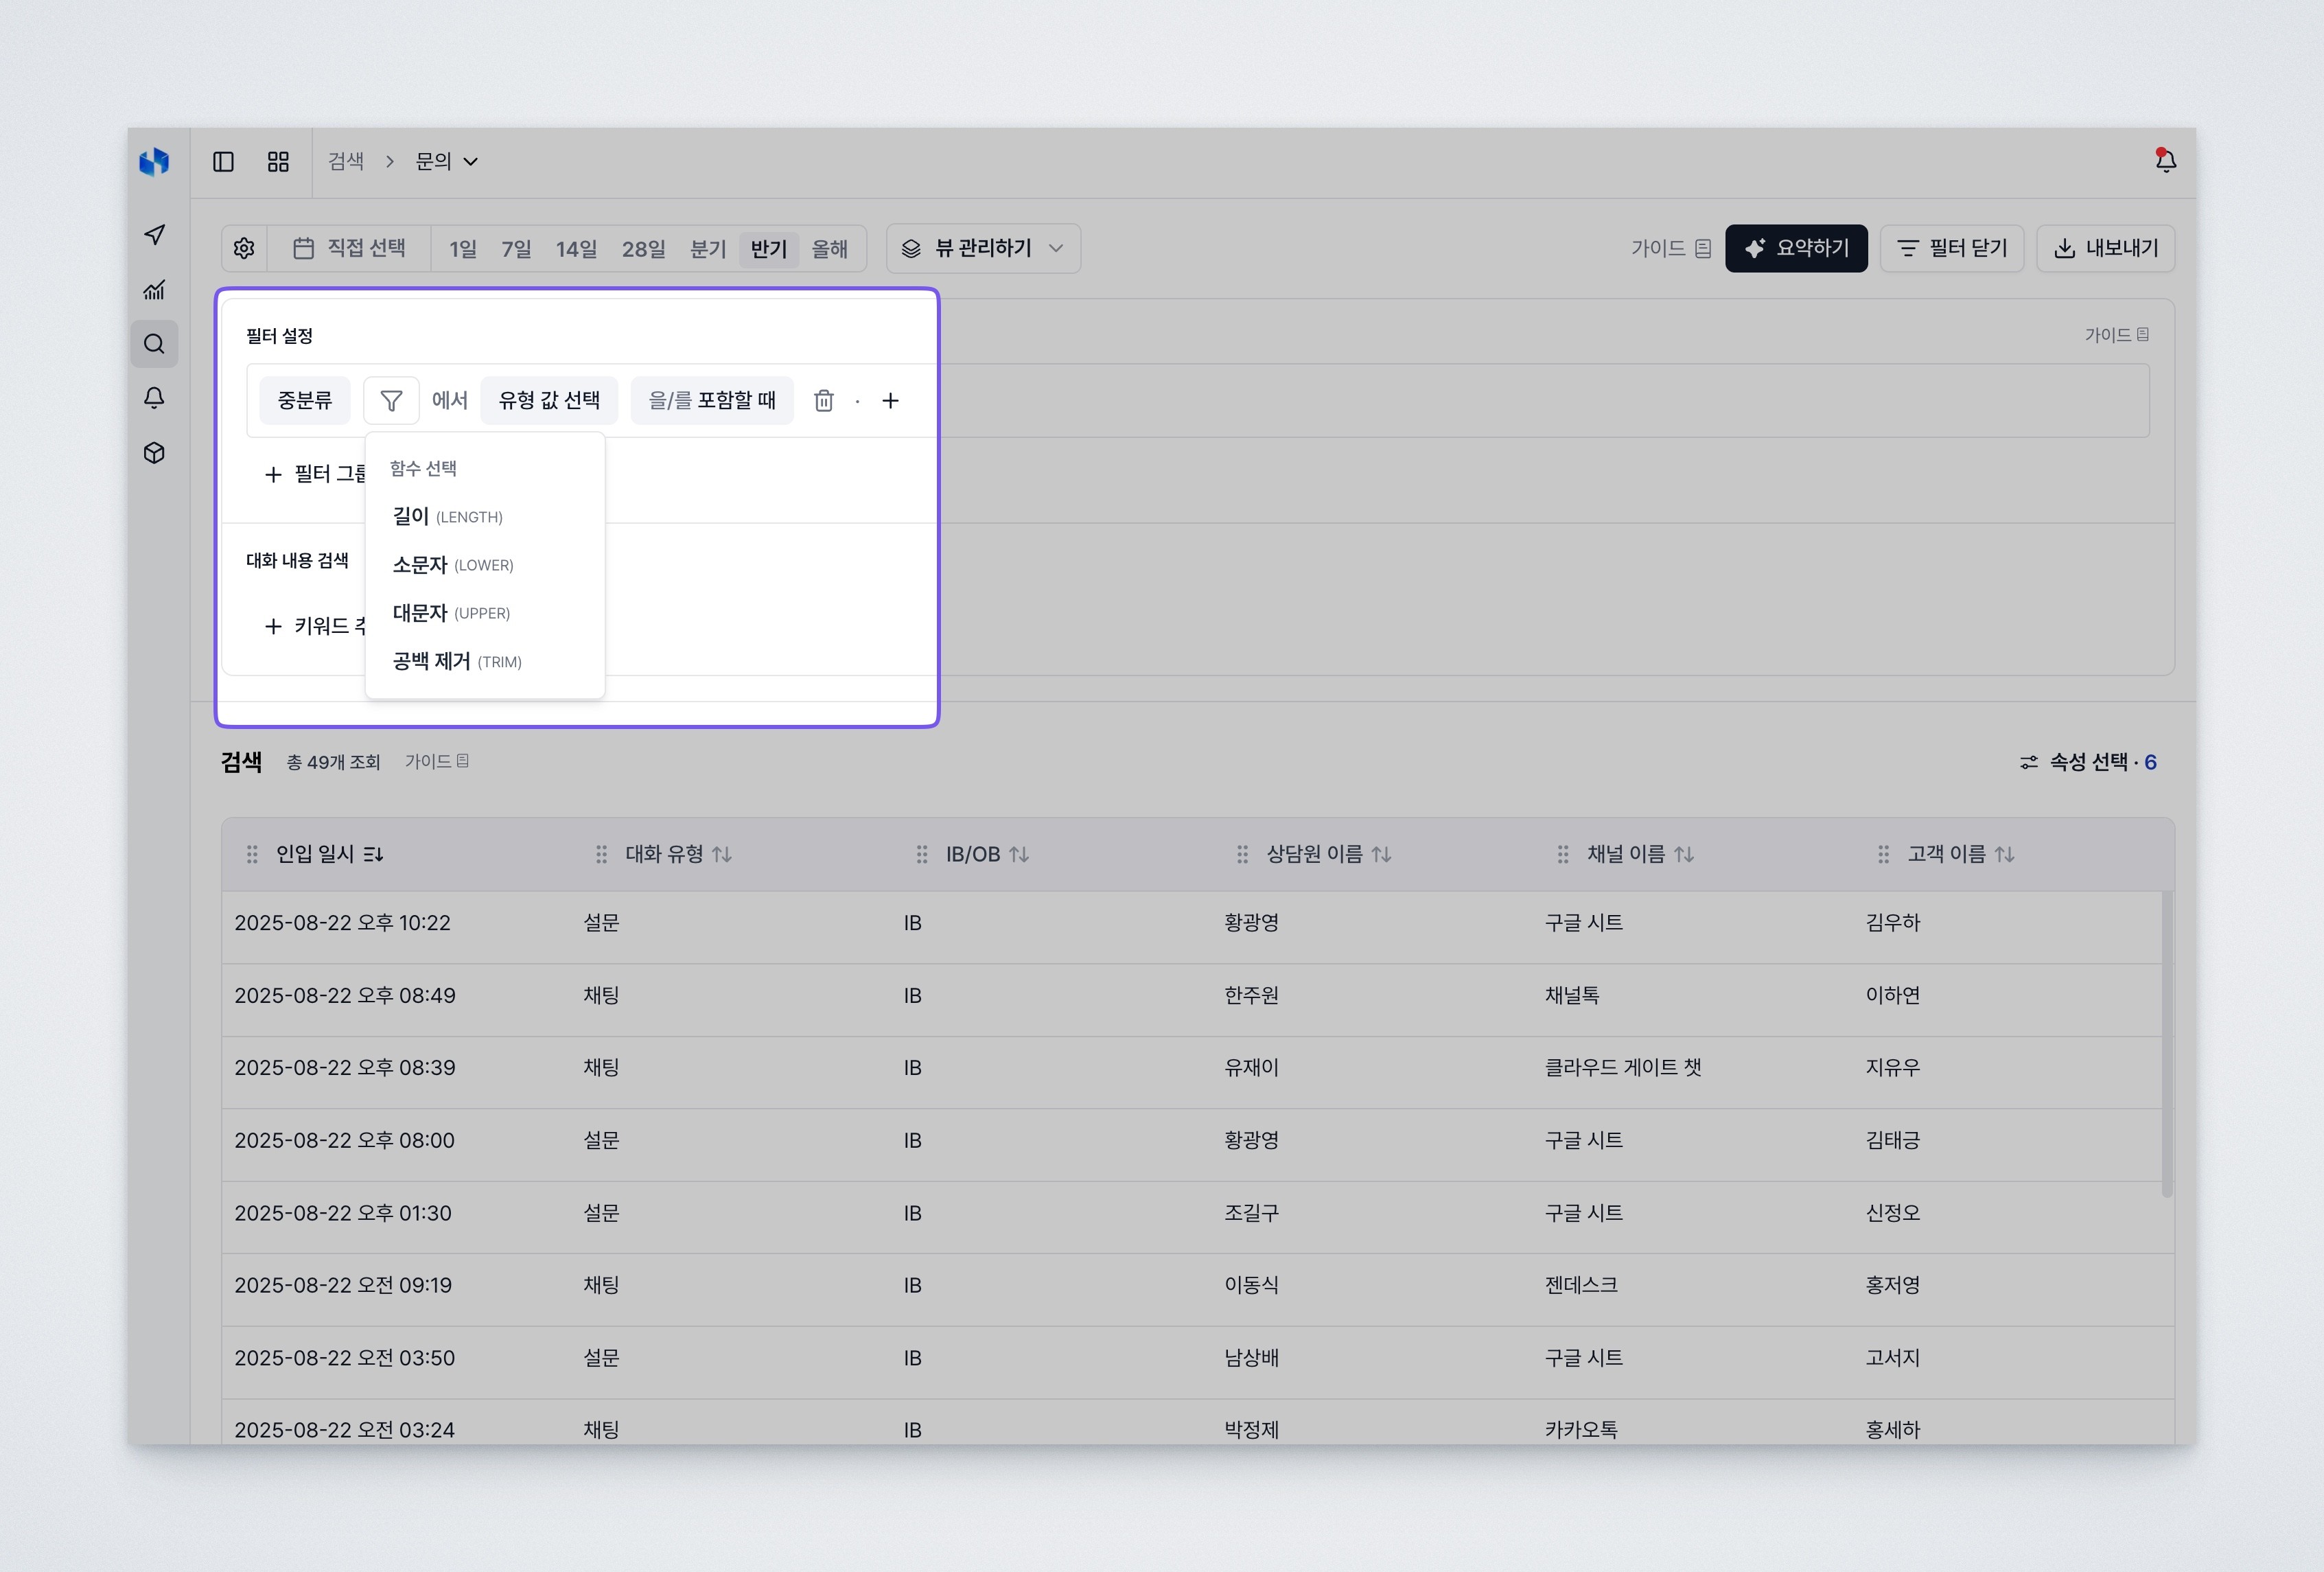
Task: Expand 뷰 관리하기 dropdown
Action: (982, 248)
